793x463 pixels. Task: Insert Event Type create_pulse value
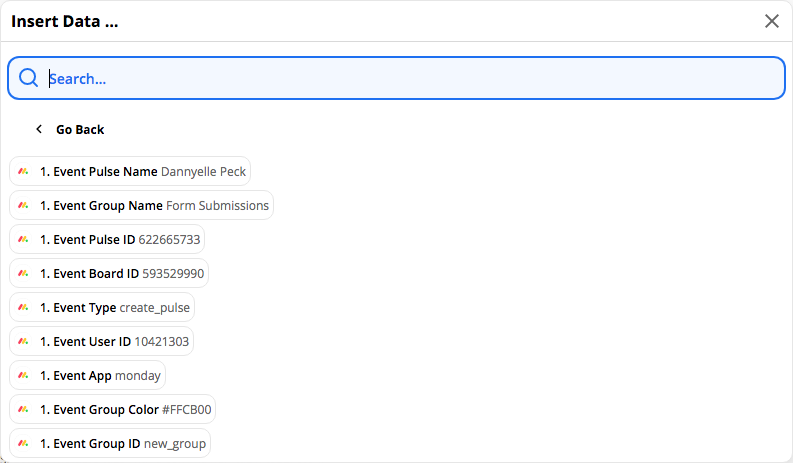point(102,307)
